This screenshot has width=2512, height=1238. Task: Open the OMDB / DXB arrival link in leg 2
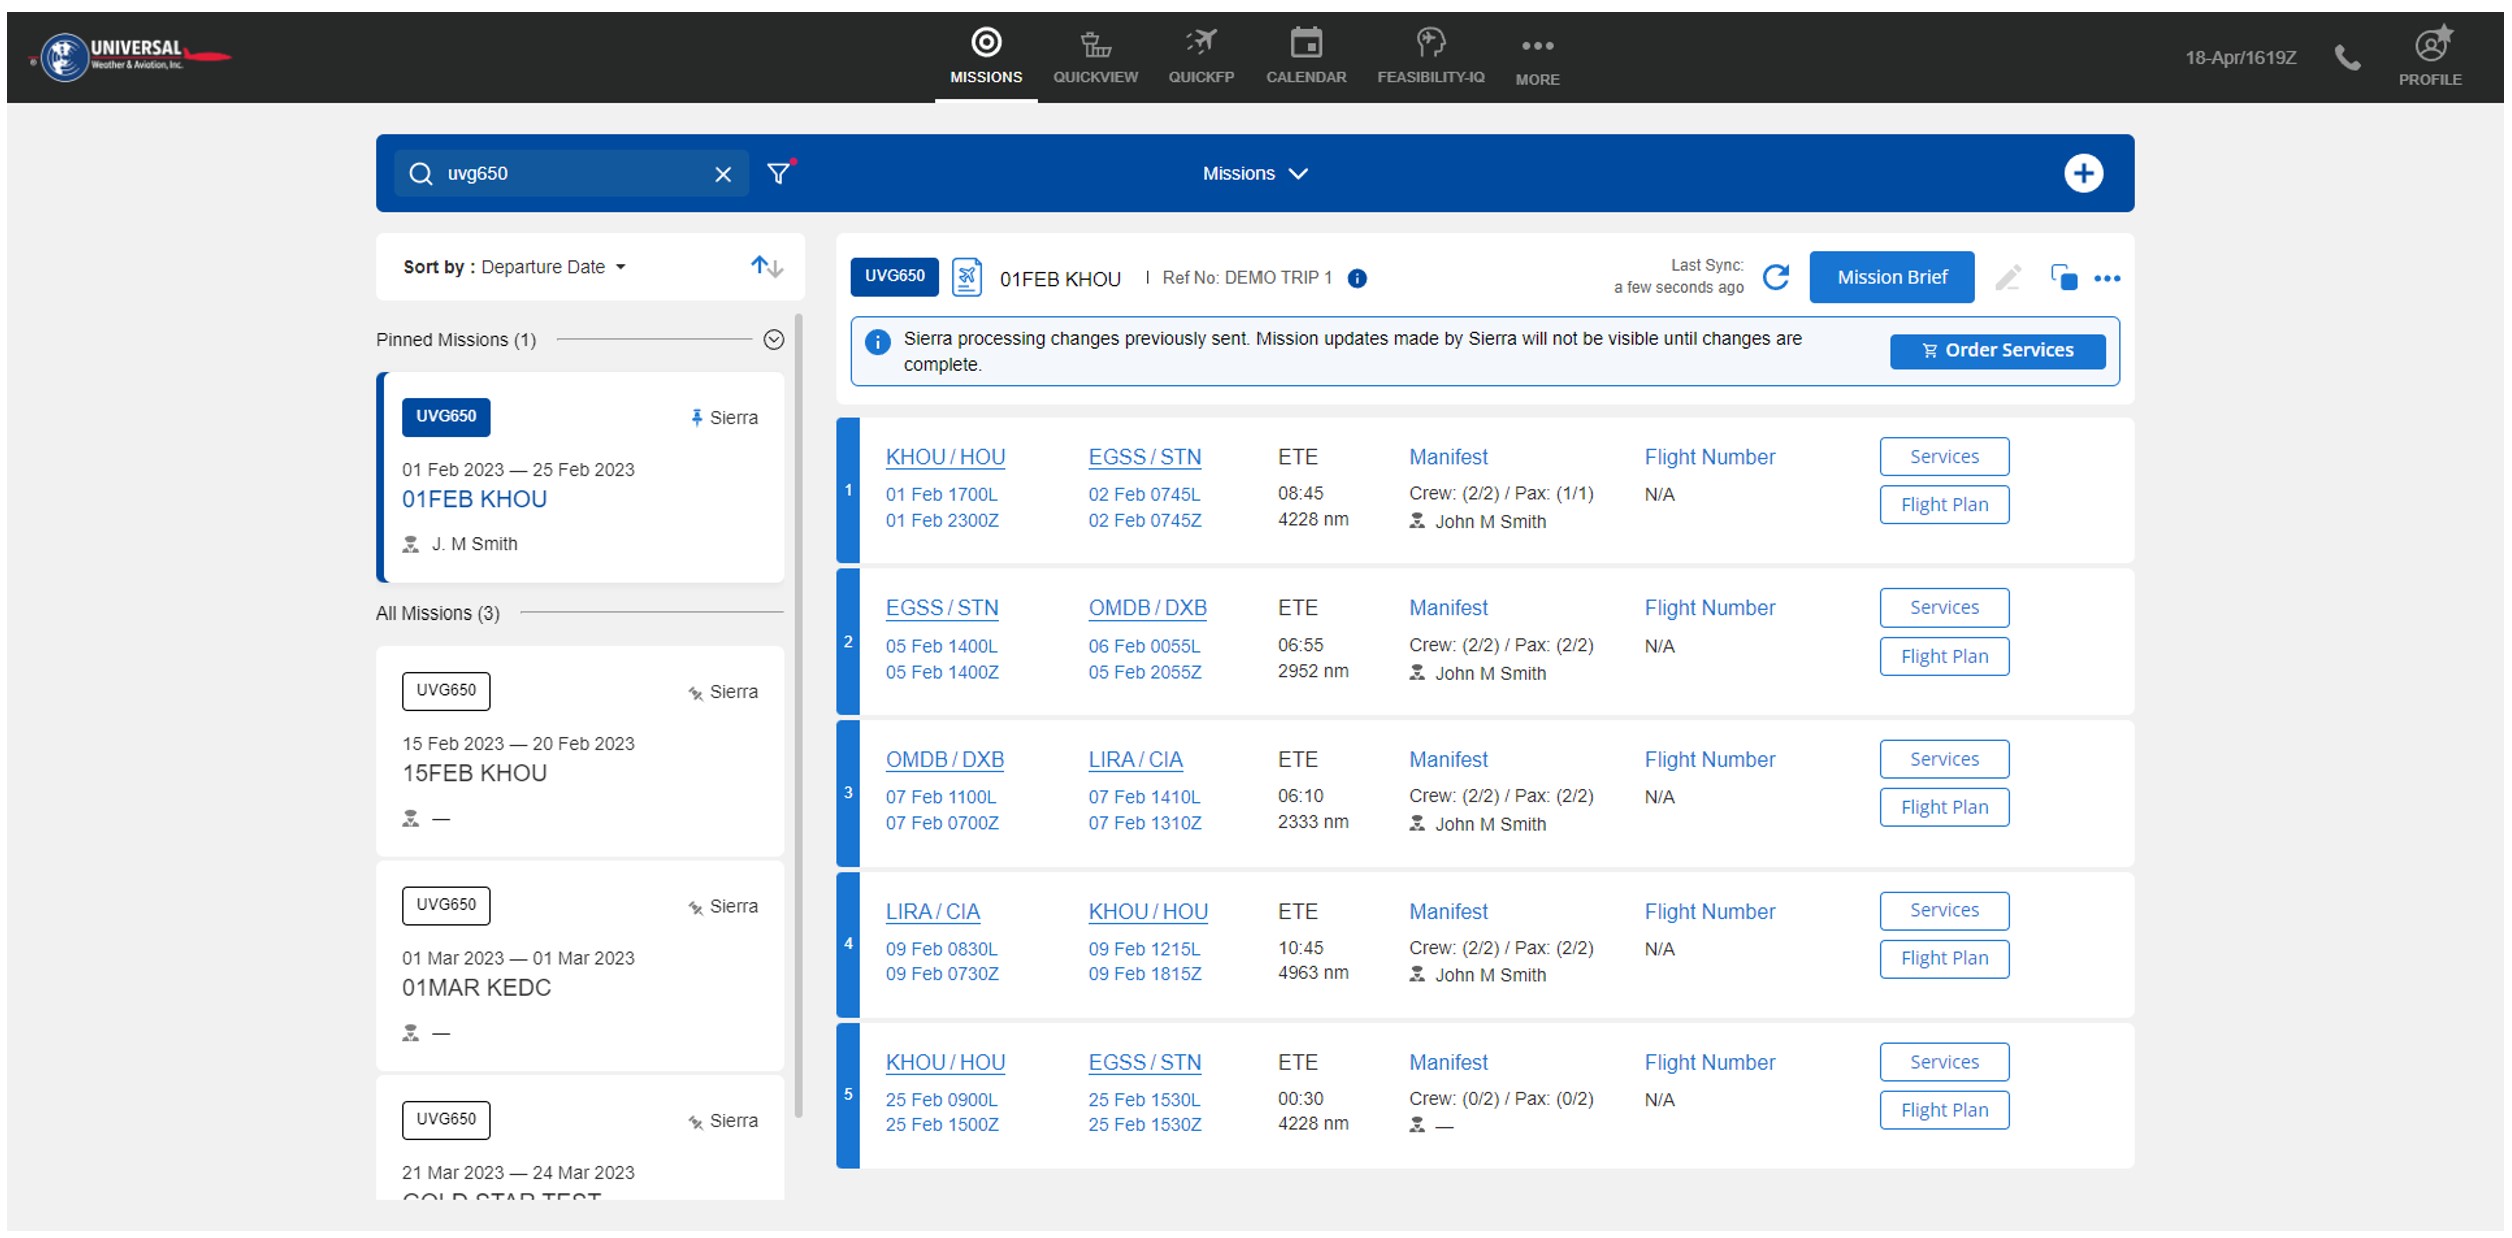click(1147, 608)
